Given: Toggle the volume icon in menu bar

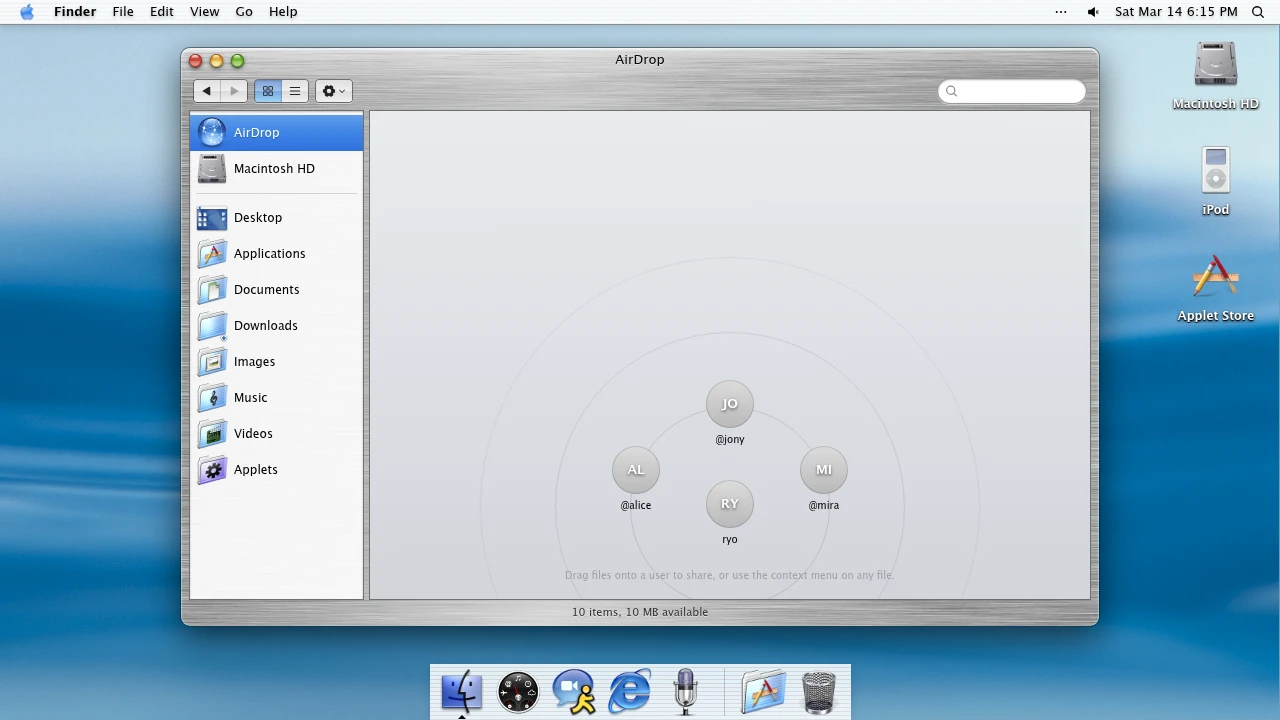Looking at the screenshot, I should pyautogui.click(x=1093, y=12).
